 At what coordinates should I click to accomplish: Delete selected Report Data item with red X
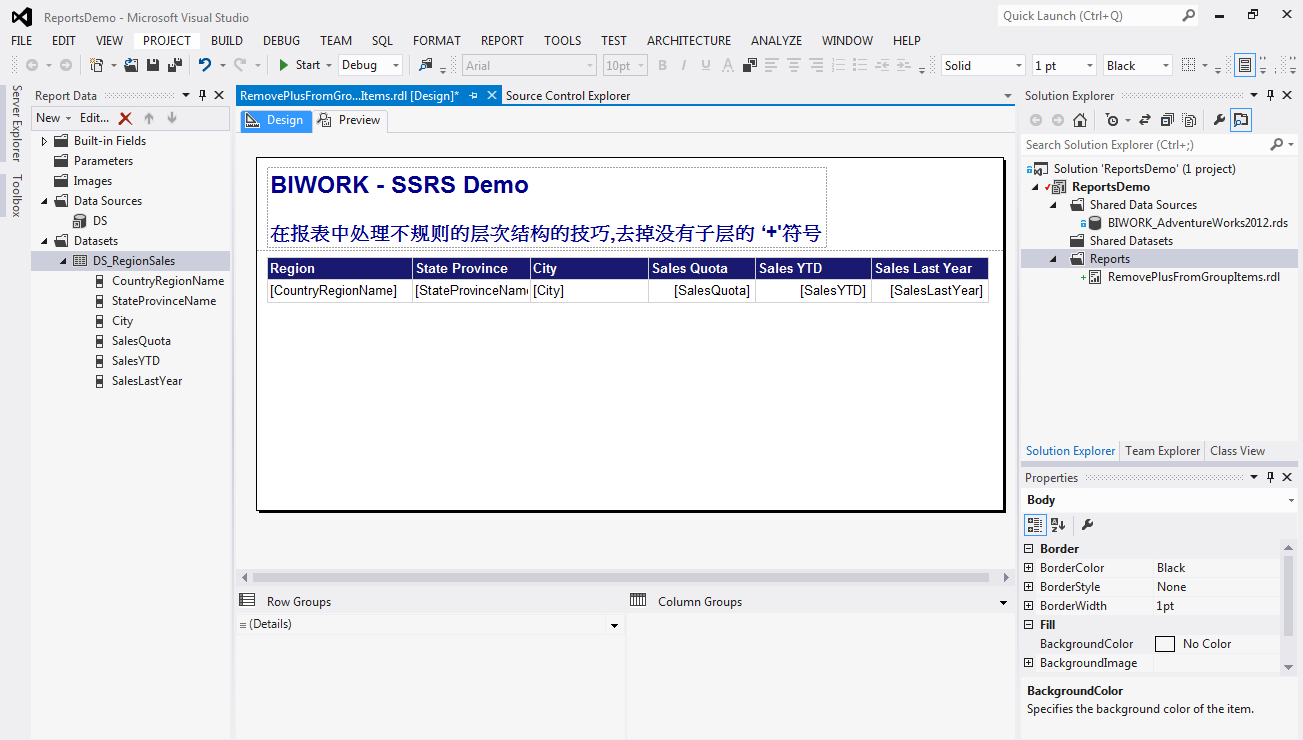(x=125, y=118)
